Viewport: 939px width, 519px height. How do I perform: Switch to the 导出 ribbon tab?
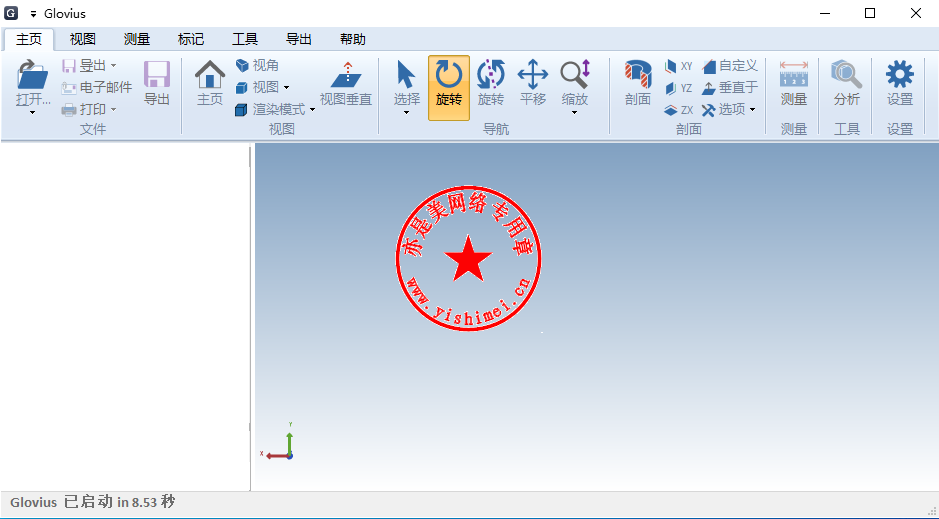pos(299,40)
